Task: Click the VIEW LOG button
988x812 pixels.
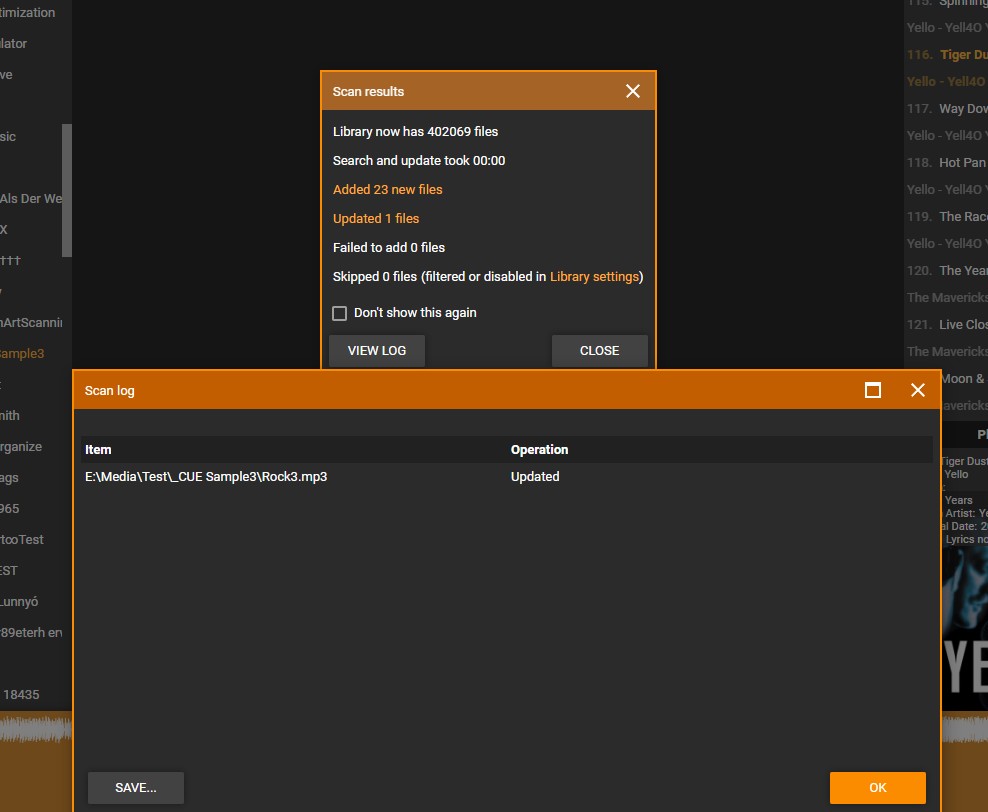Action: 377,351
